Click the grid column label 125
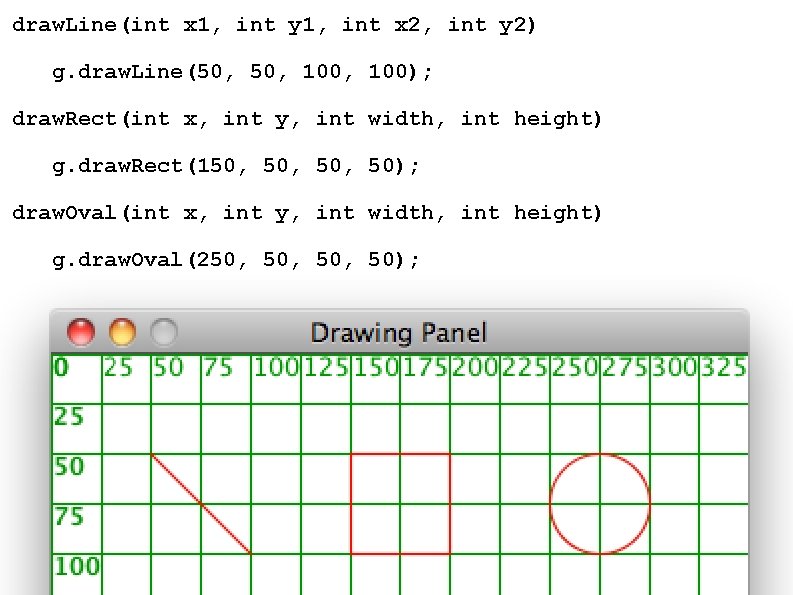This screenshot has width=793, height=595. 326,367
